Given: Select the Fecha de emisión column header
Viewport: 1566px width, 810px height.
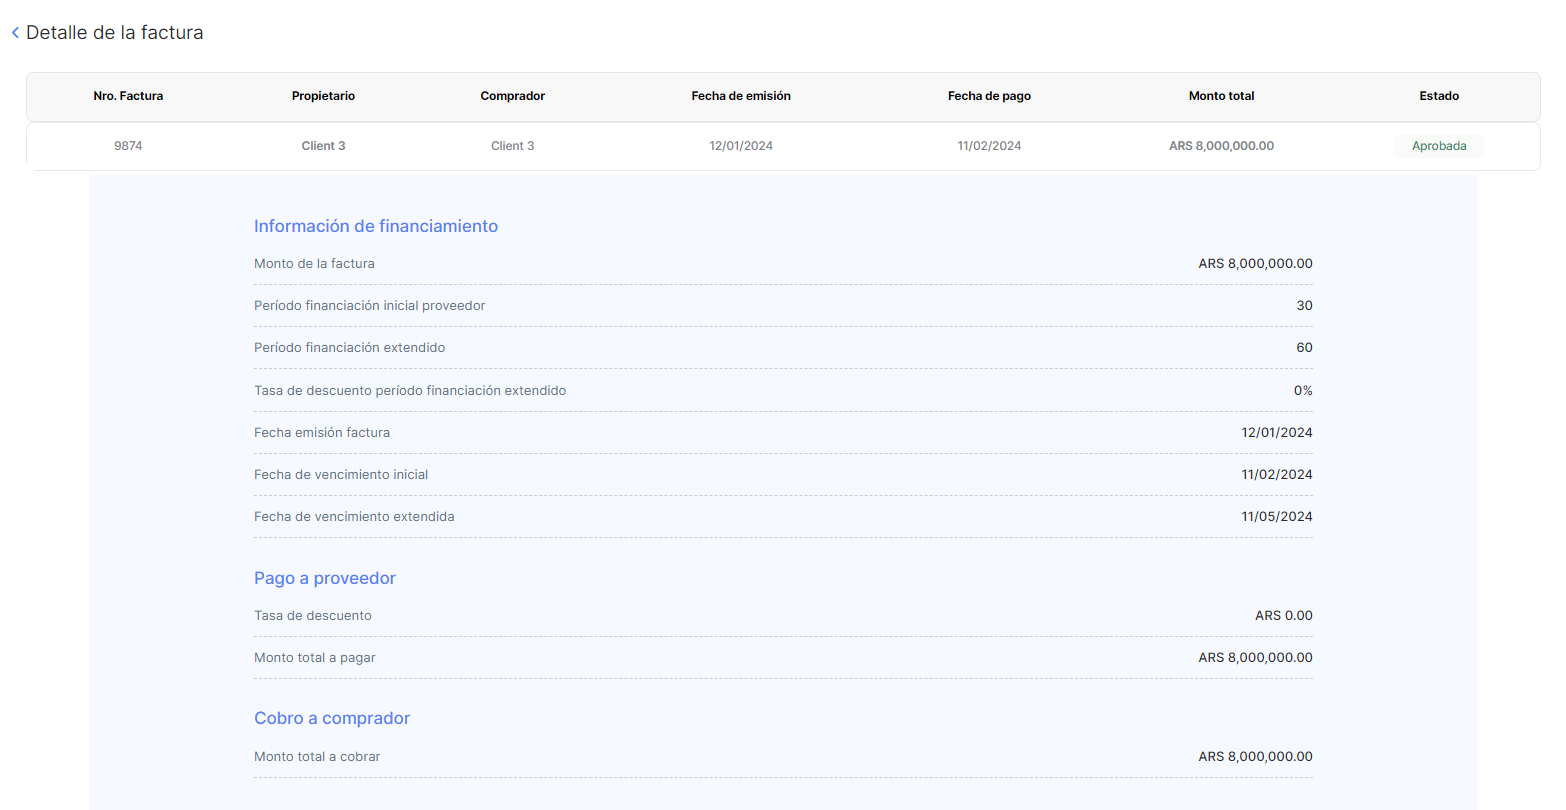Looking at the screenshot, I should pos(740,96).
